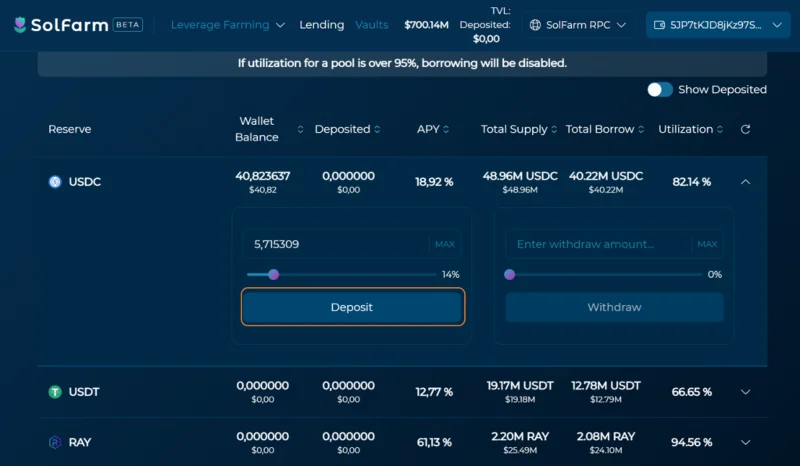
Task: Click USDT utilization 66.65 %
Action: tap(692, 391)
